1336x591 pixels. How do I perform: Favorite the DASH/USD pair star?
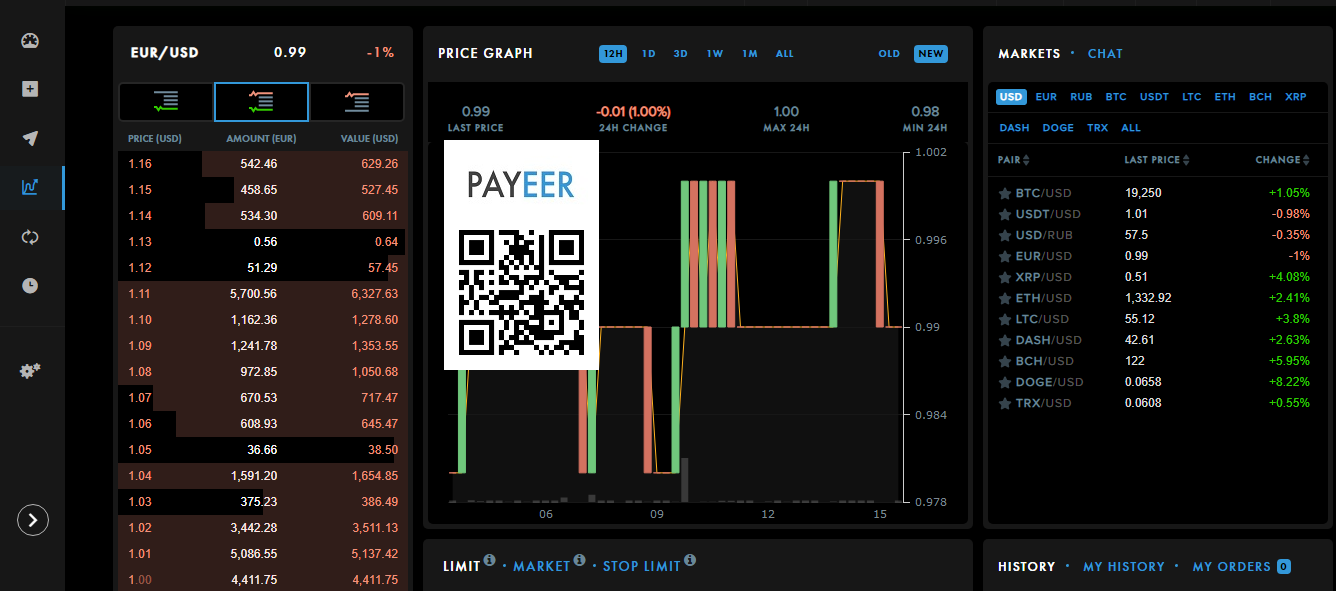tap(1005, 340)
